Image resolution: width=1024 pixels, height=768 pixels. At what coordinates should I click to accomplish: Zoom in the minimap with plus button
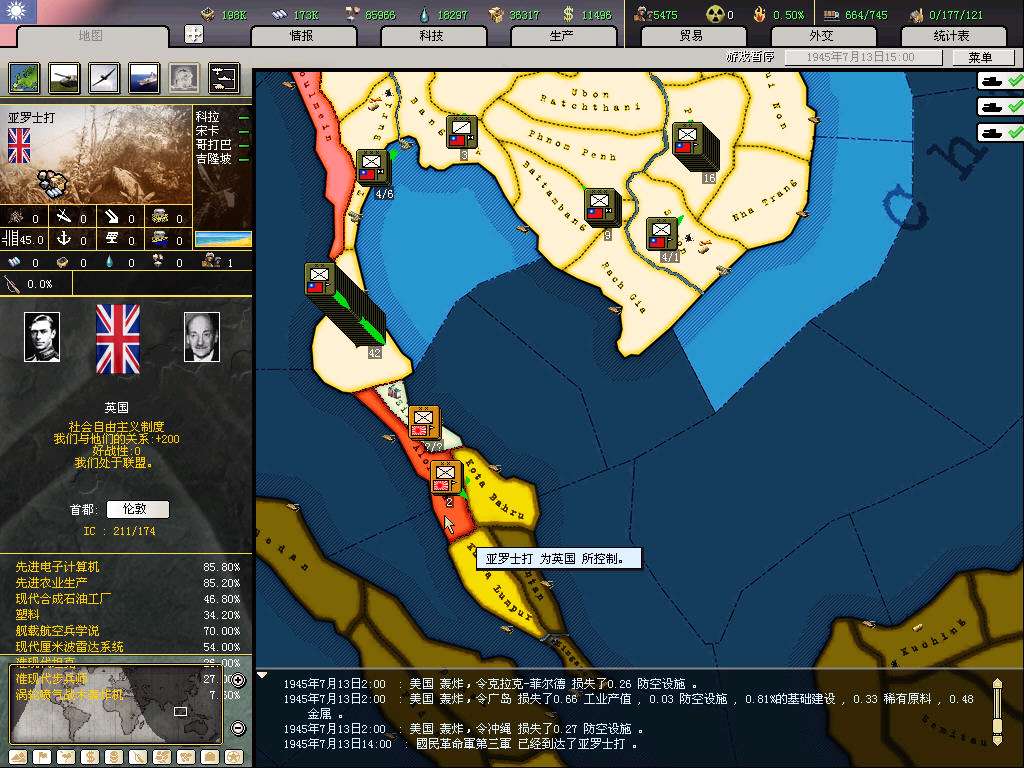pyautogui.click(x=238, y=681)
